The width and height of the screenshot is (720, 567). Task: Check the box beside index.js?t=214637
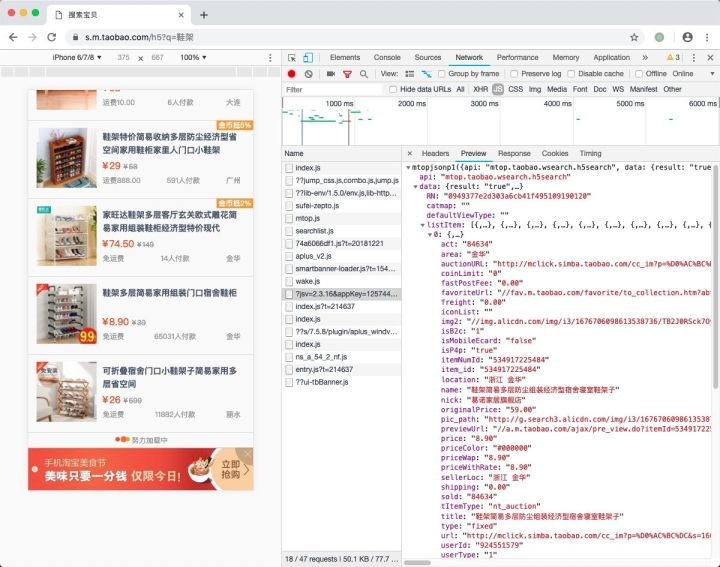pyautogui.click(x=289, y=307)
